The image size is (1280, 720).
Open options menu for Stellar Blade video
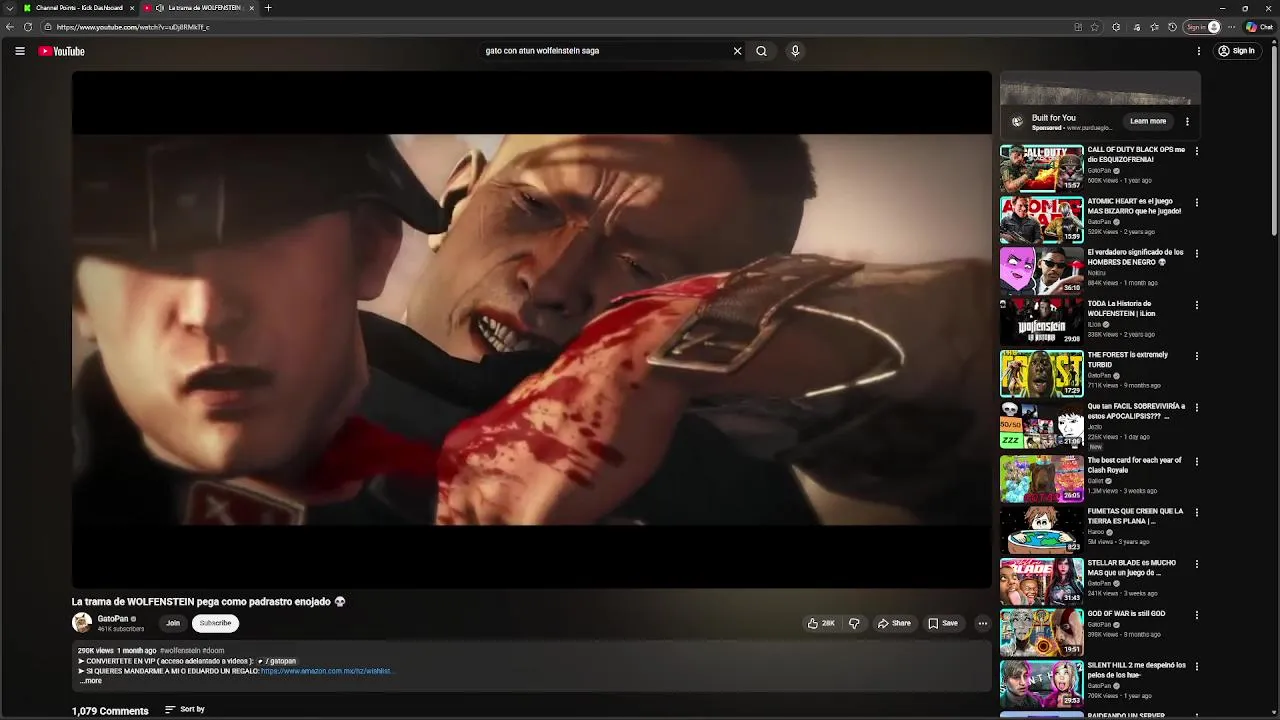[1196, 564]
